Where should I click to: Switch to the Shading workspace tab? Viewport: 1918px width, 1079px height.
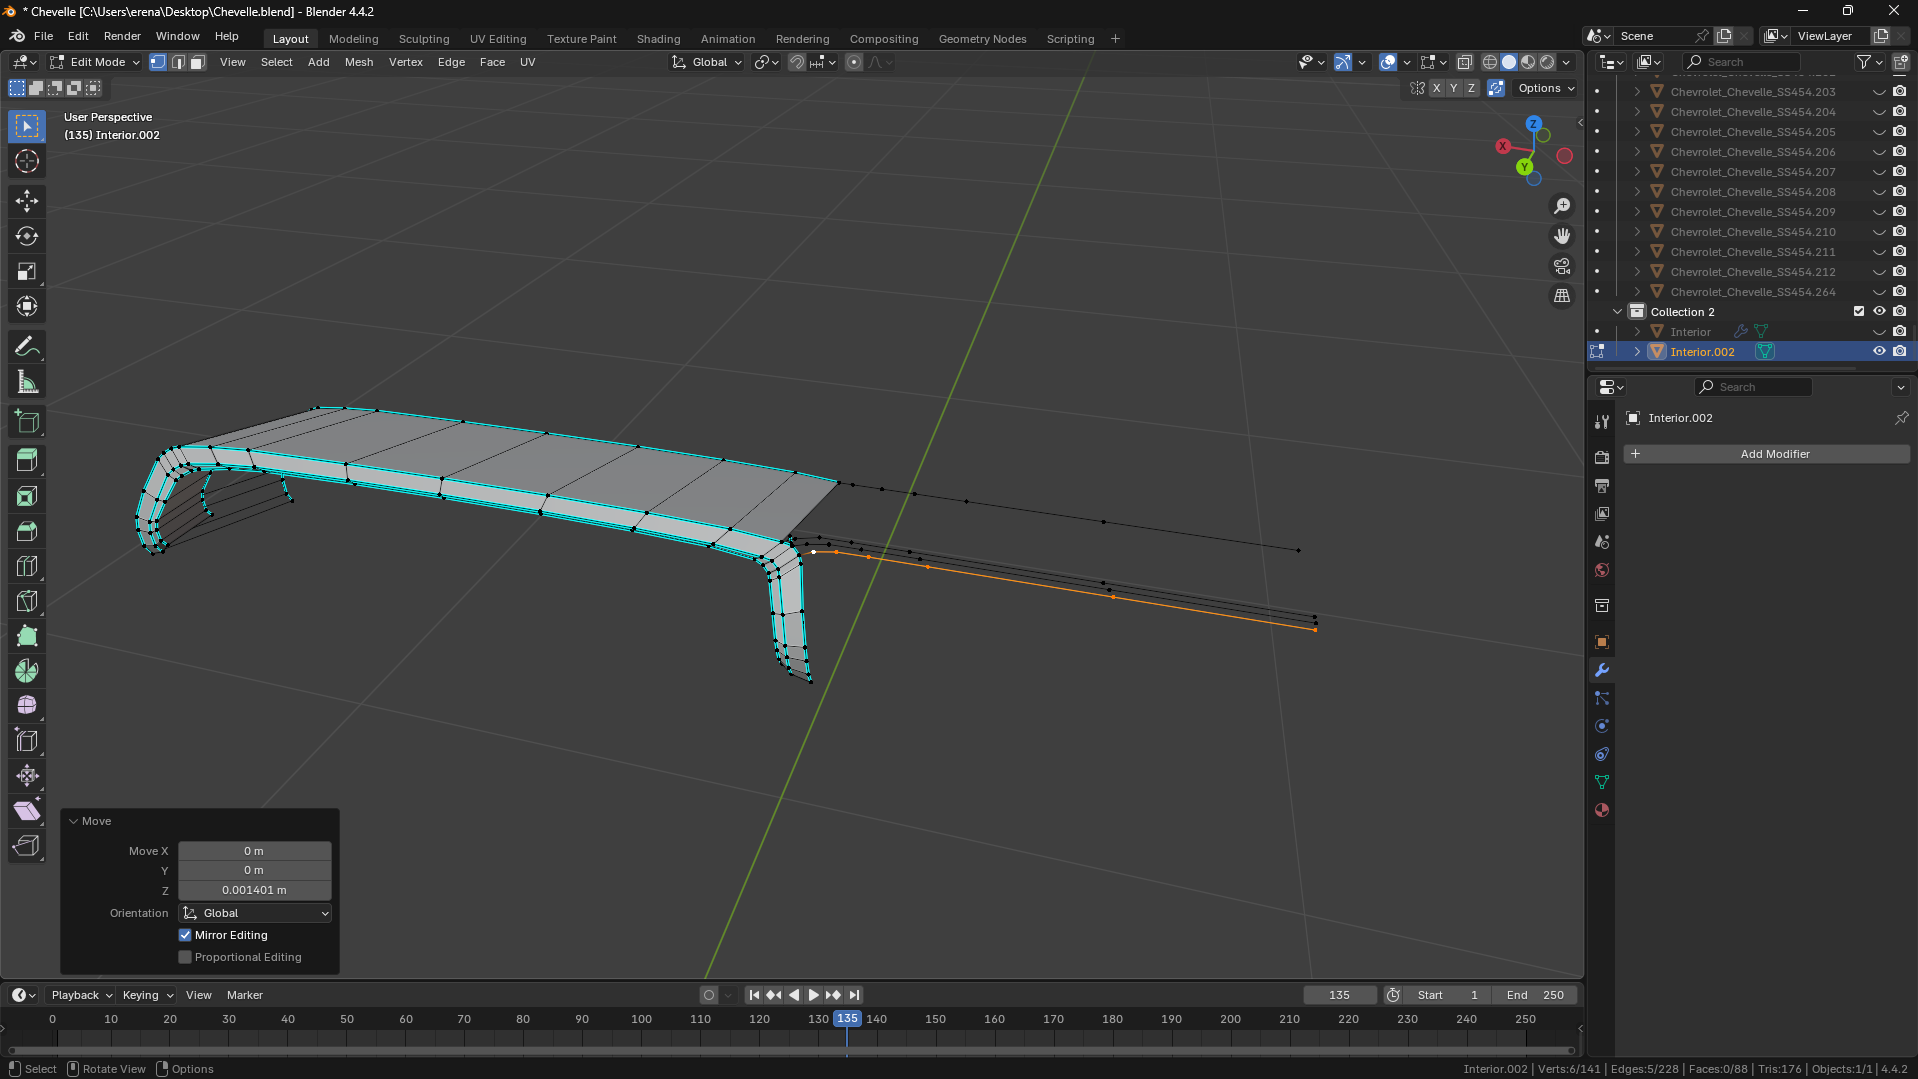[659, 39]
